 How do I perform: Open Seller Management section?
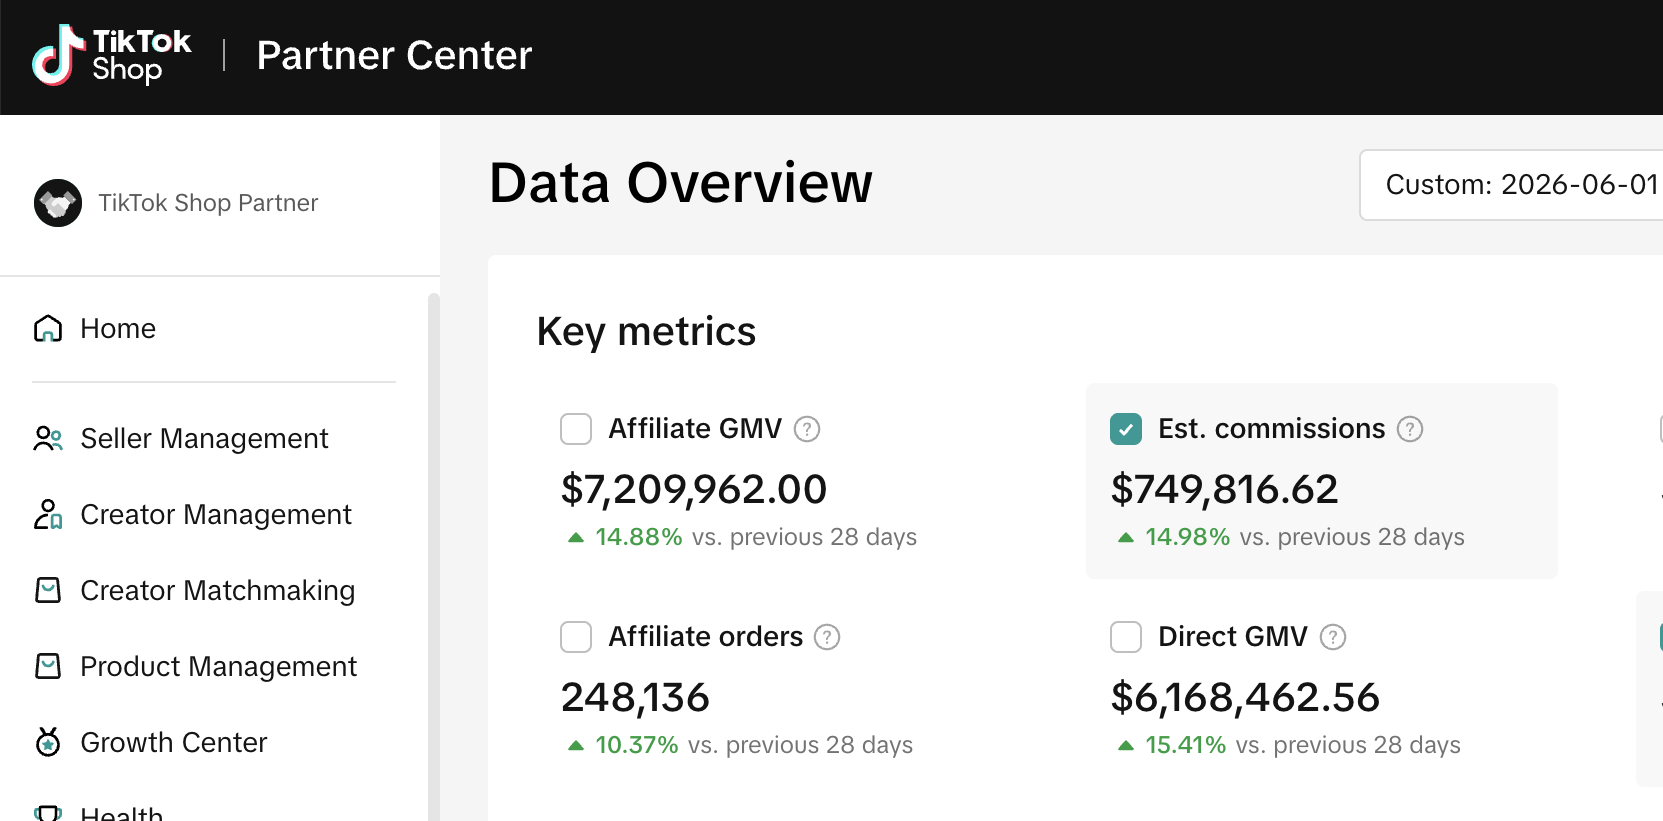(x=204, y=438)
